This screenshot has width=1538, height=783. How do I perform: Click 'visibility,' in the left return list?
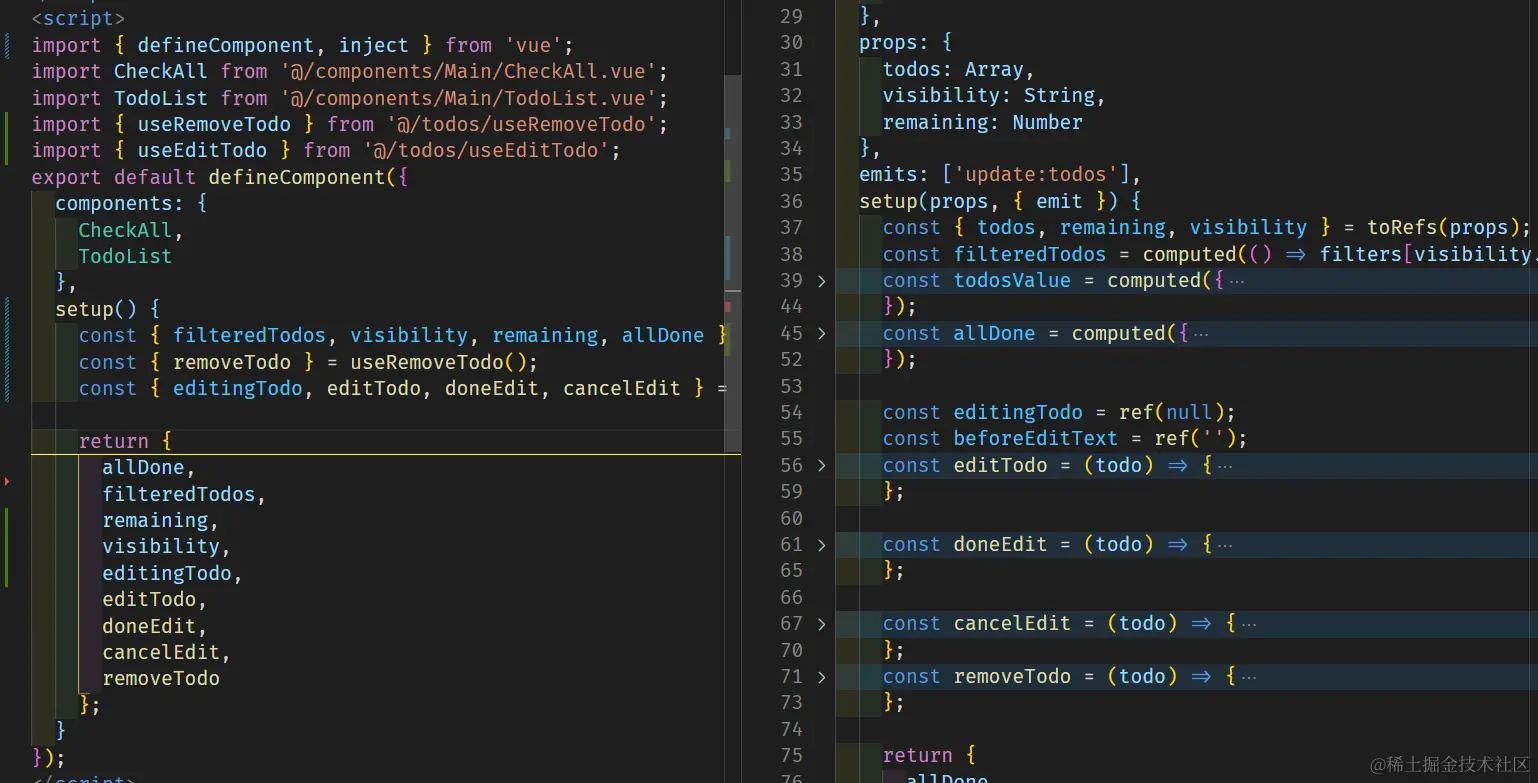[167, 546]
